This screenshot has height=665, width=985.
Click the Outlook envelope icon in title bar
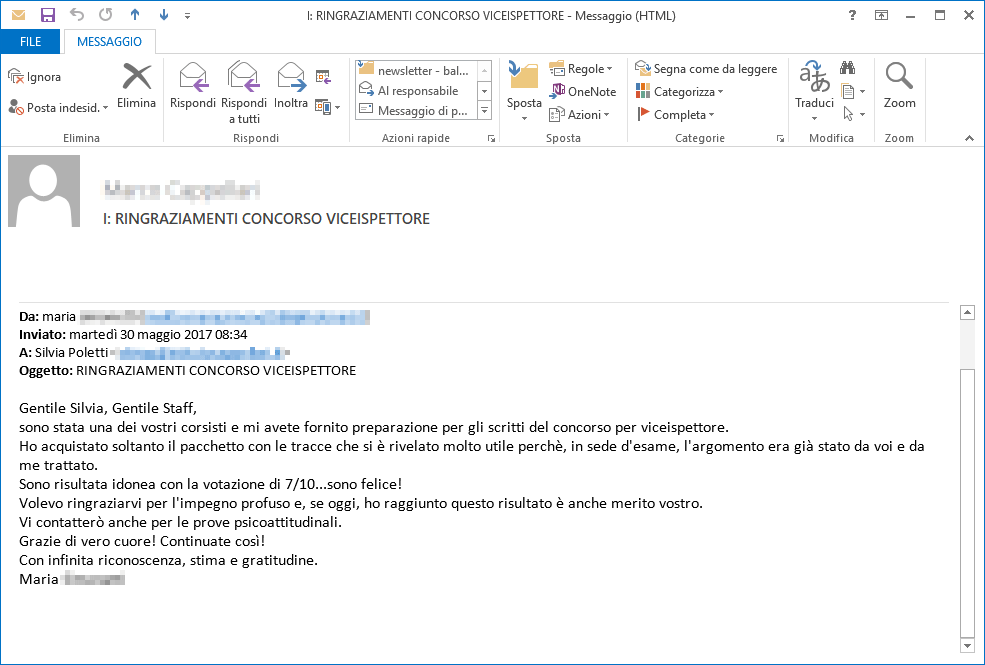tap(18, 15)
